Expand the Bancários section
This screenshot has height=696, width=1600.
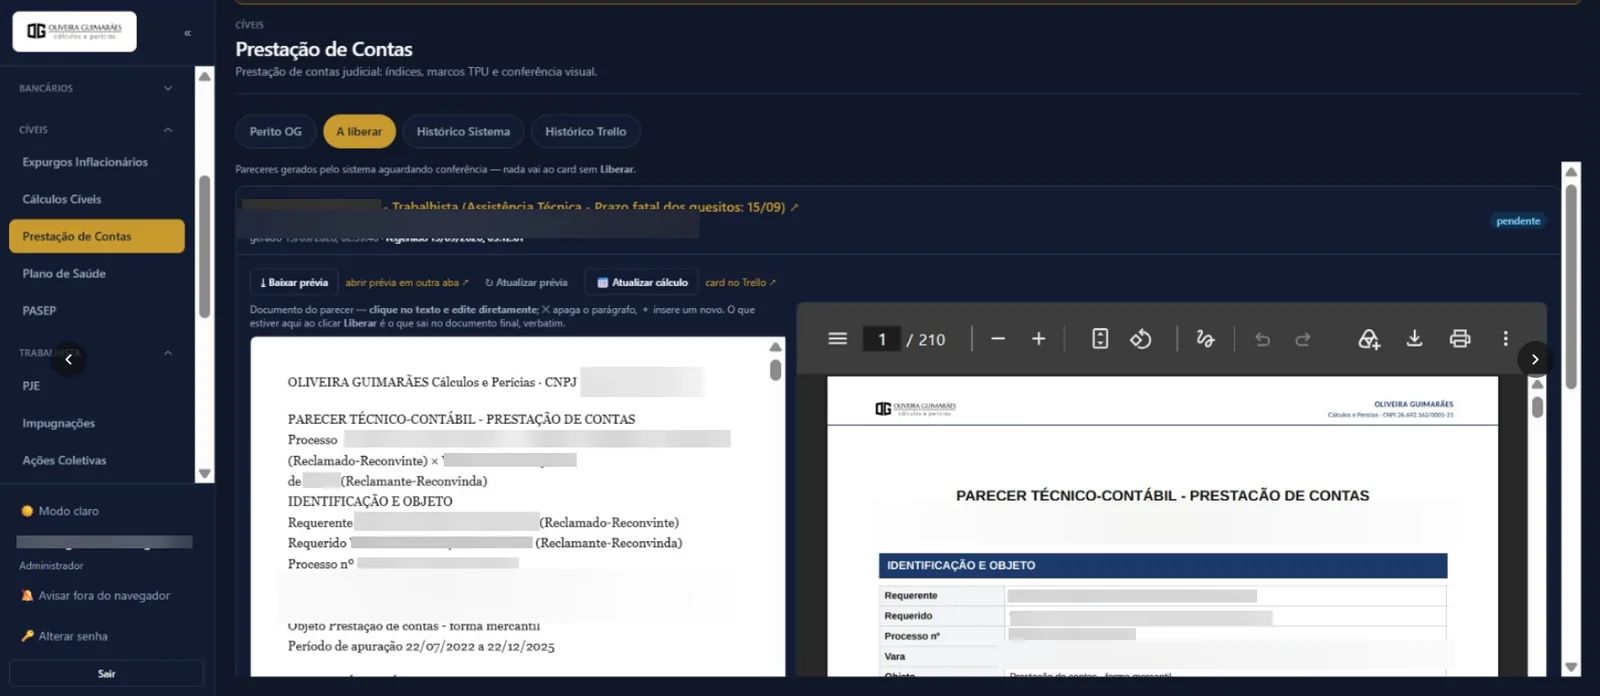(95, 88)
